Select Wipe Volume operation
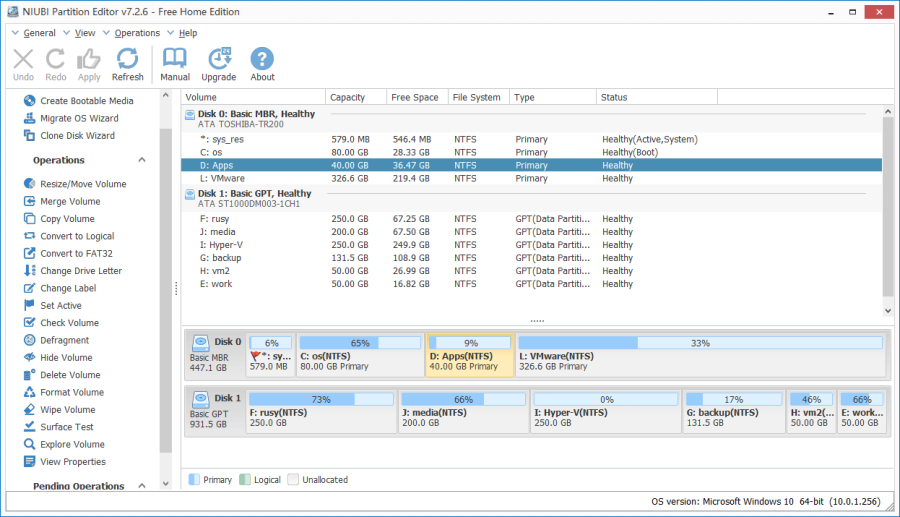Viewport: 900px width, 517px height. (x=60, y=410)
